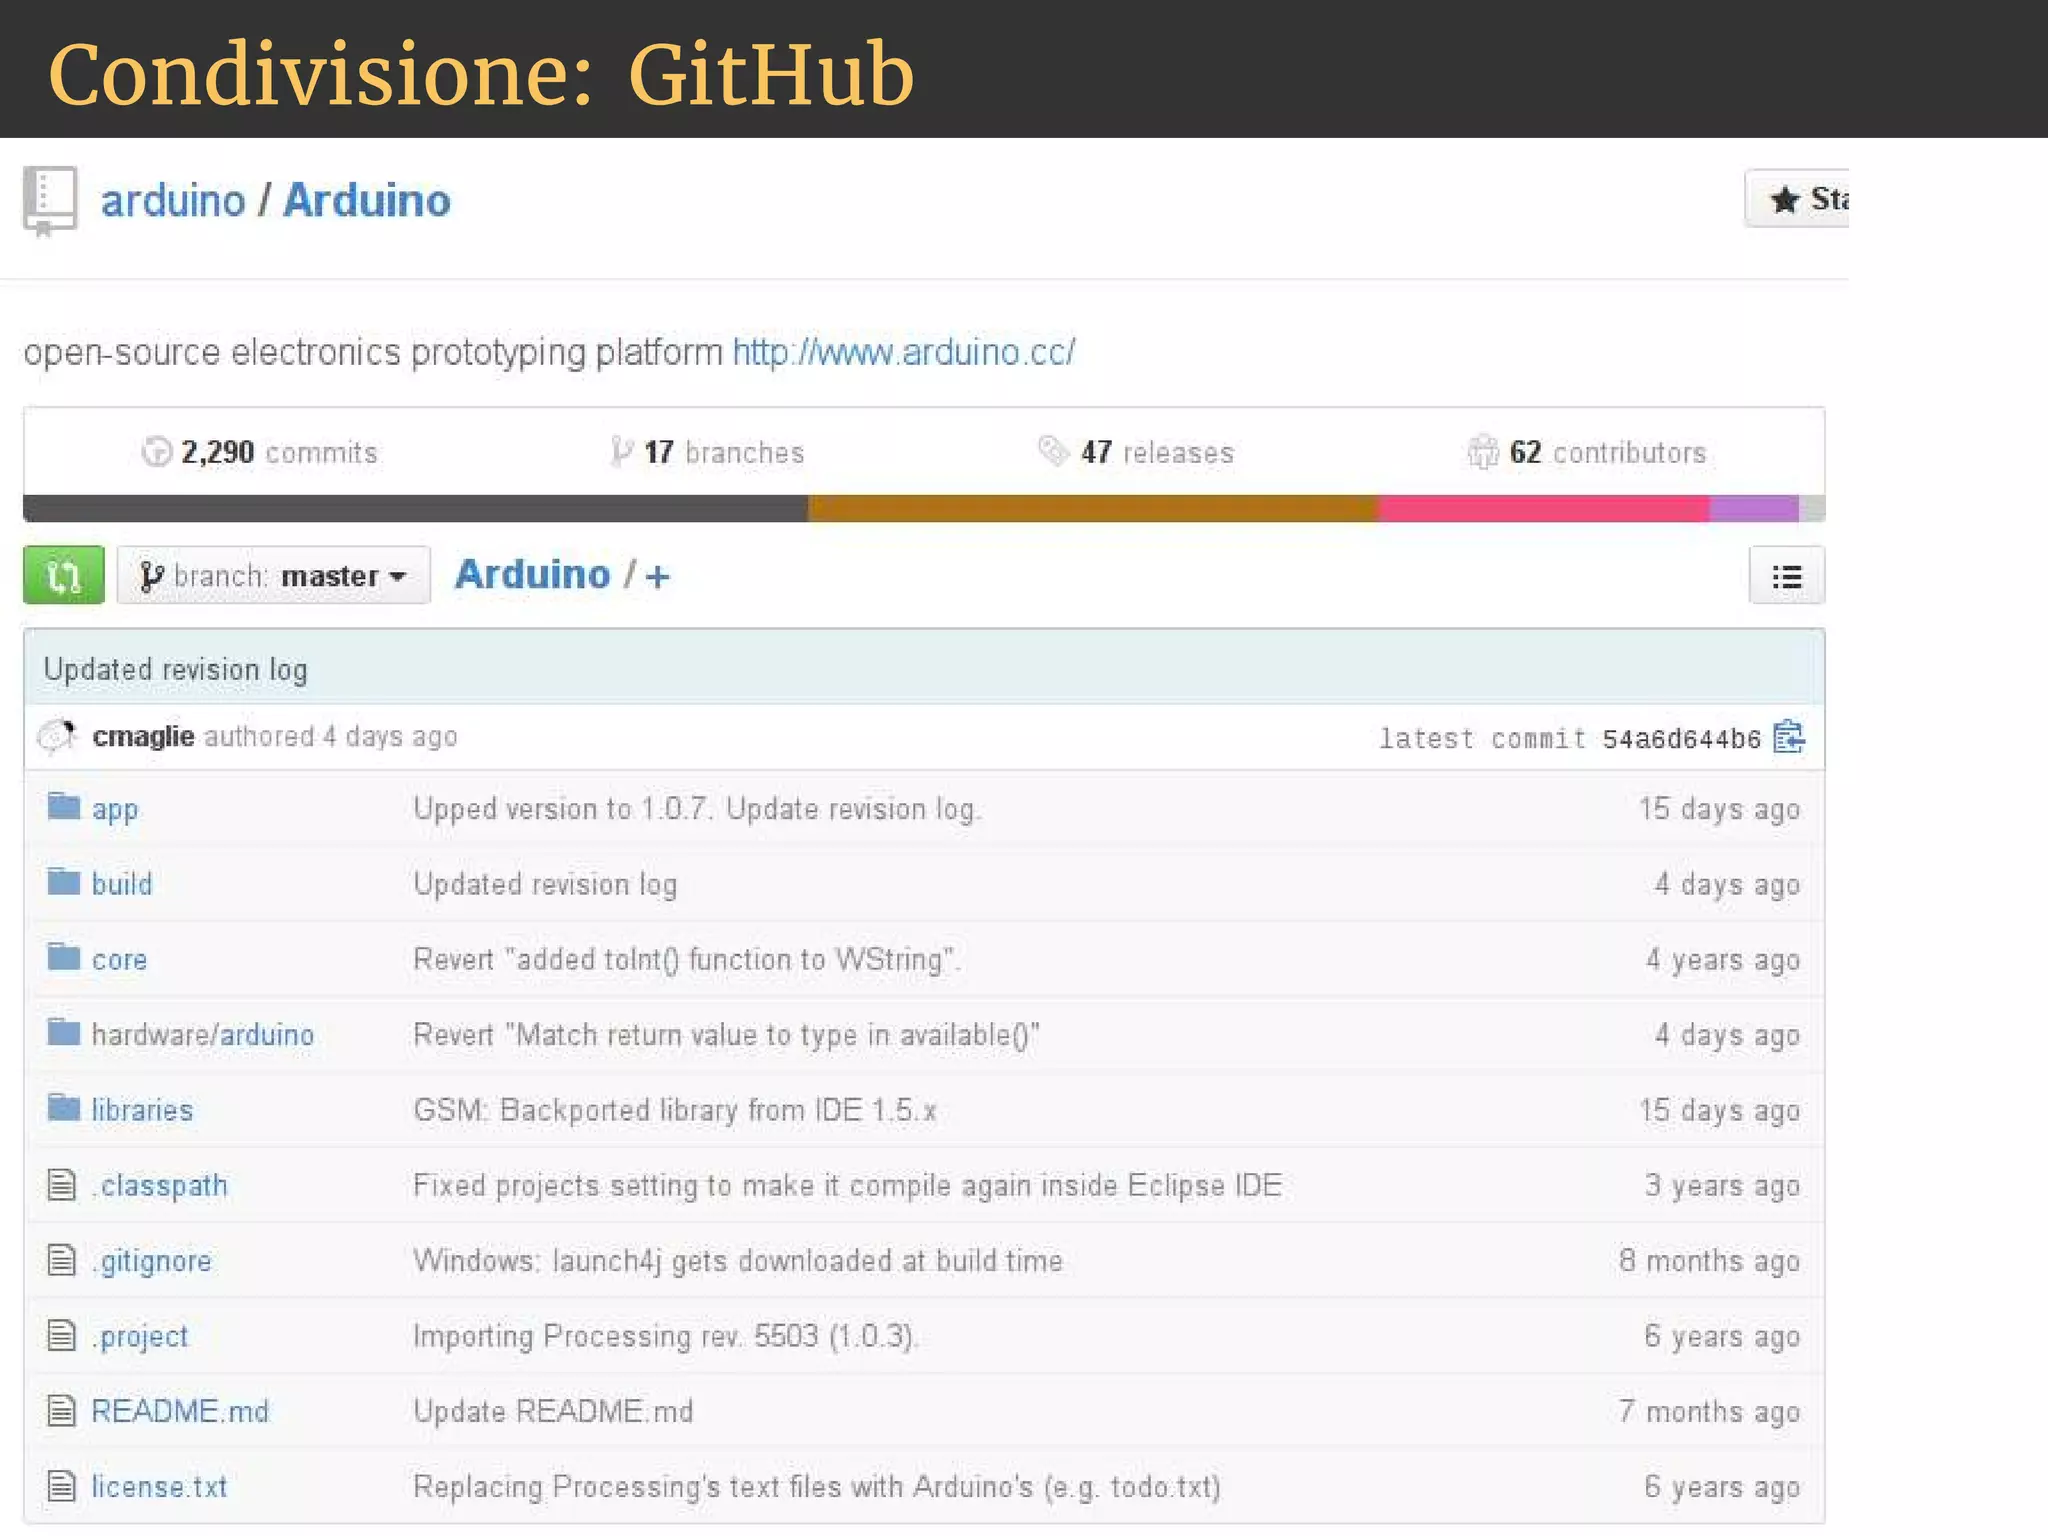Open 'Update README.md' commit message
This screenshot has width=2048, height=1536.
(553, 1412)
